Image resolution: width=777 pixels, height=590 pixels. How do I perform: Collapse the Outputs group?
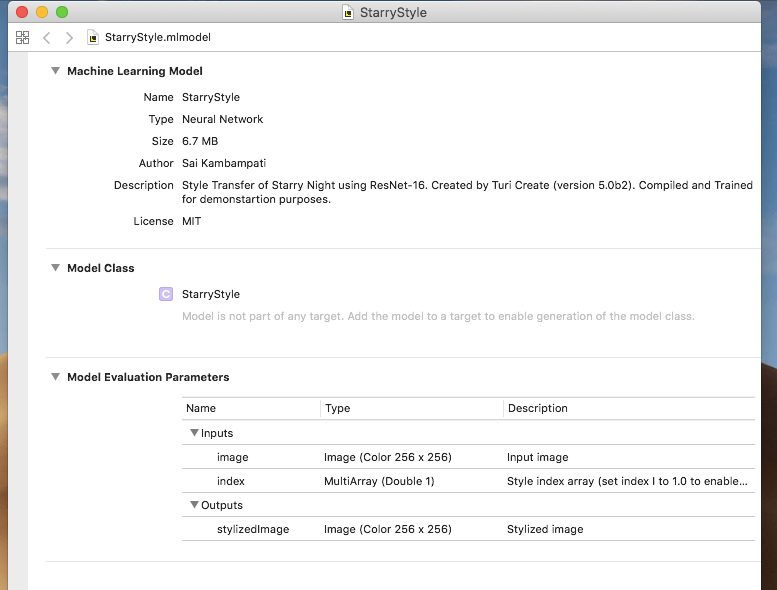pyautogui.click(x=194, y=505)
